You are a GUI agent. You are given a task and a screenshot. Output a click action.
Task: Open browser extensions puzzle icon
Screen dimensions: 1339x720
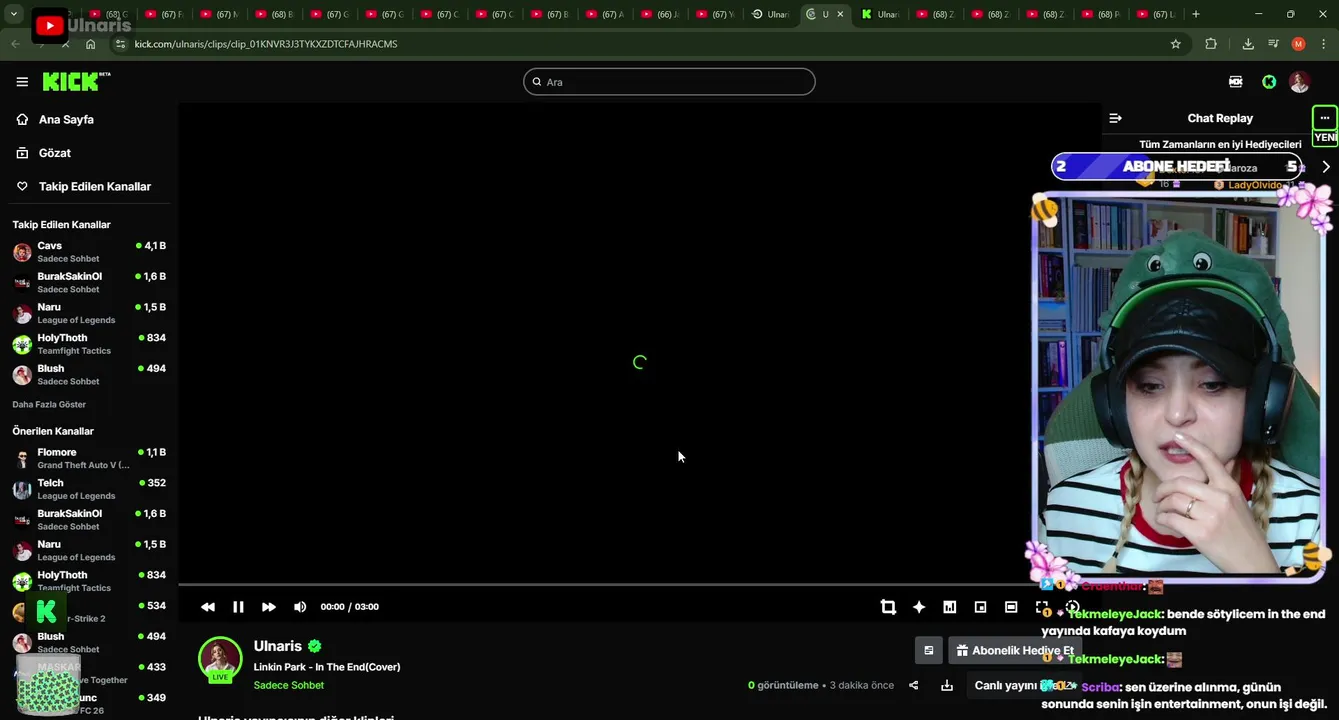coord(1211,44)
